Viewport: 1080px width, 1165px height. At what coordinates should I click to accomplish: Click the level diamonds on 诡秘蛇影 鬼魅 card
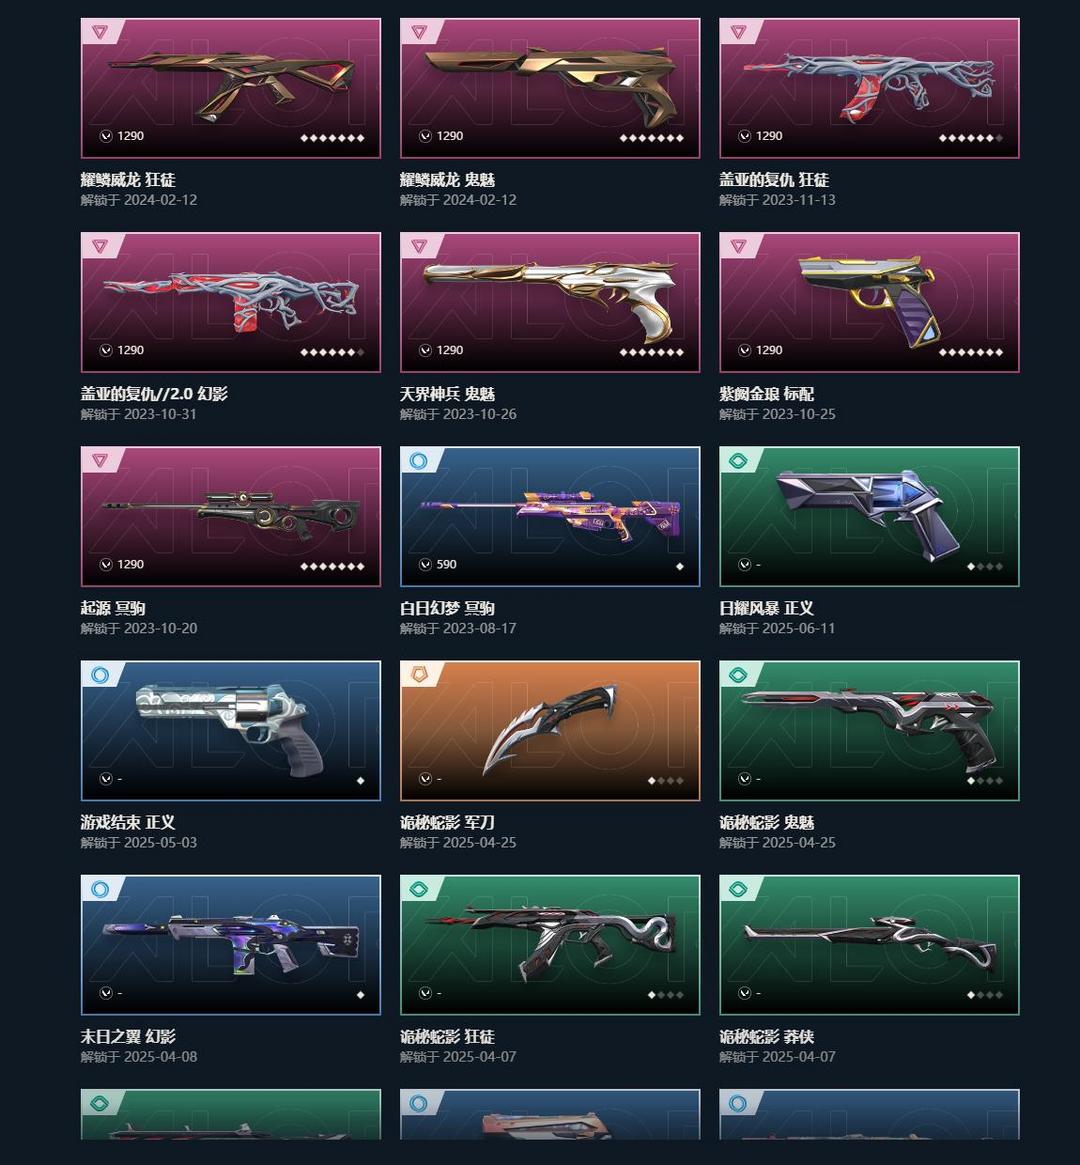pyautogui.click(x=985, y=781)
